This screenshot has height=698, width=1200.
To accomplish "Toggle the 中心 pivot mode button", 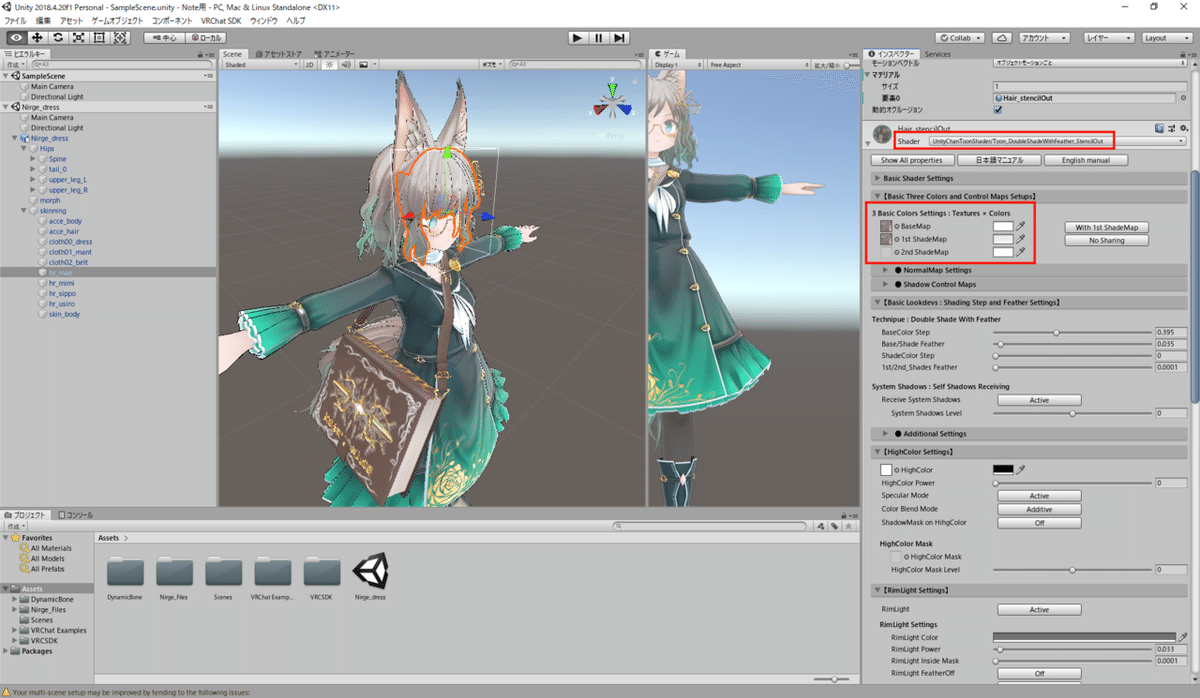I will [162, 37].
